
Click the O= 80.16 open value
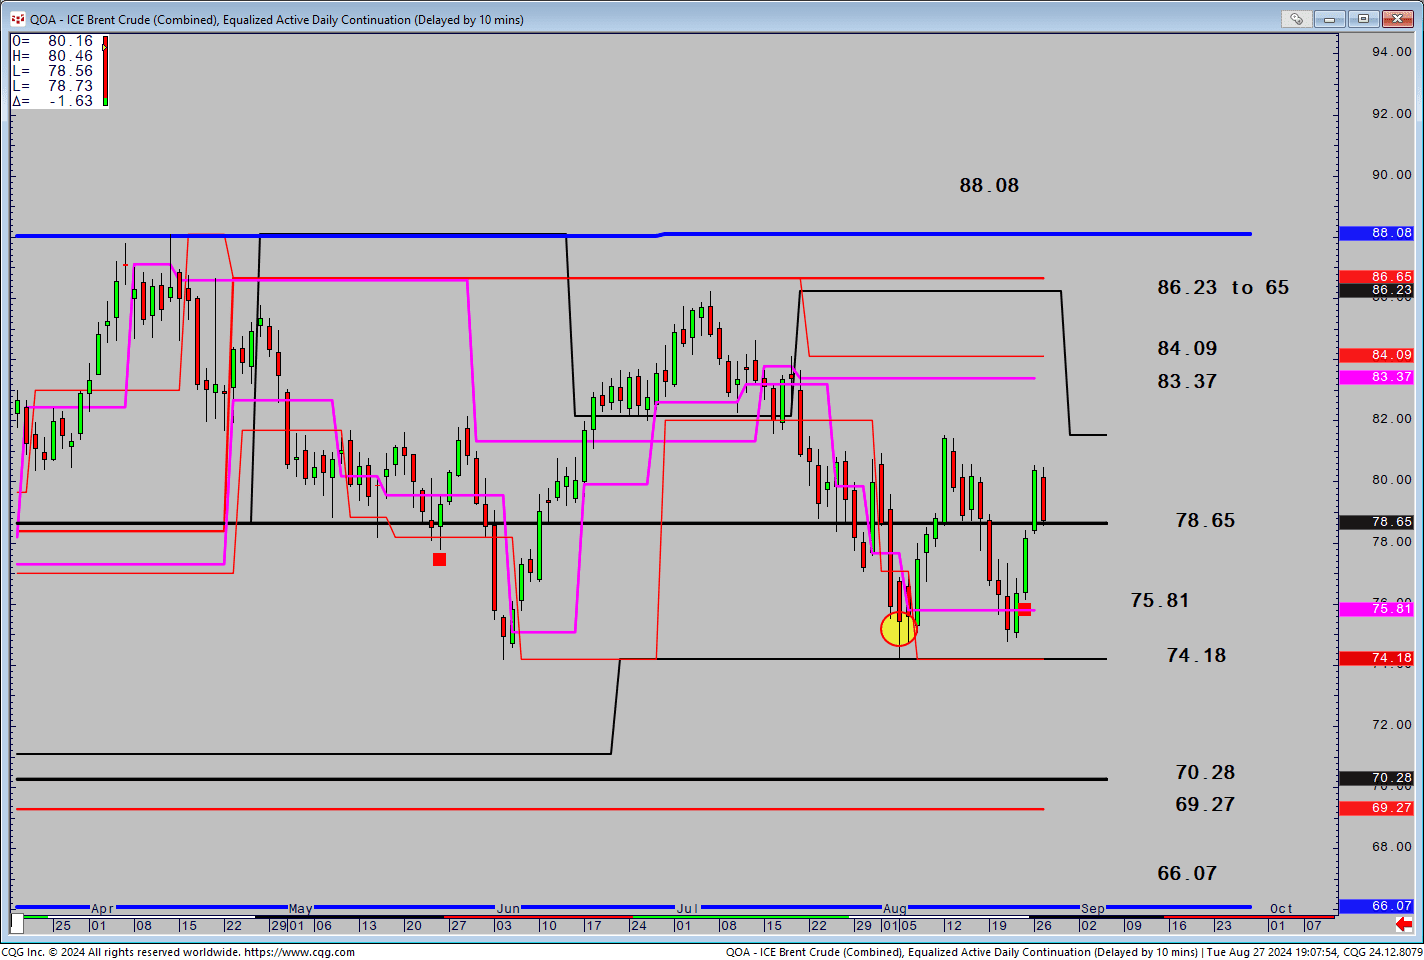click(x=53, y=41)
